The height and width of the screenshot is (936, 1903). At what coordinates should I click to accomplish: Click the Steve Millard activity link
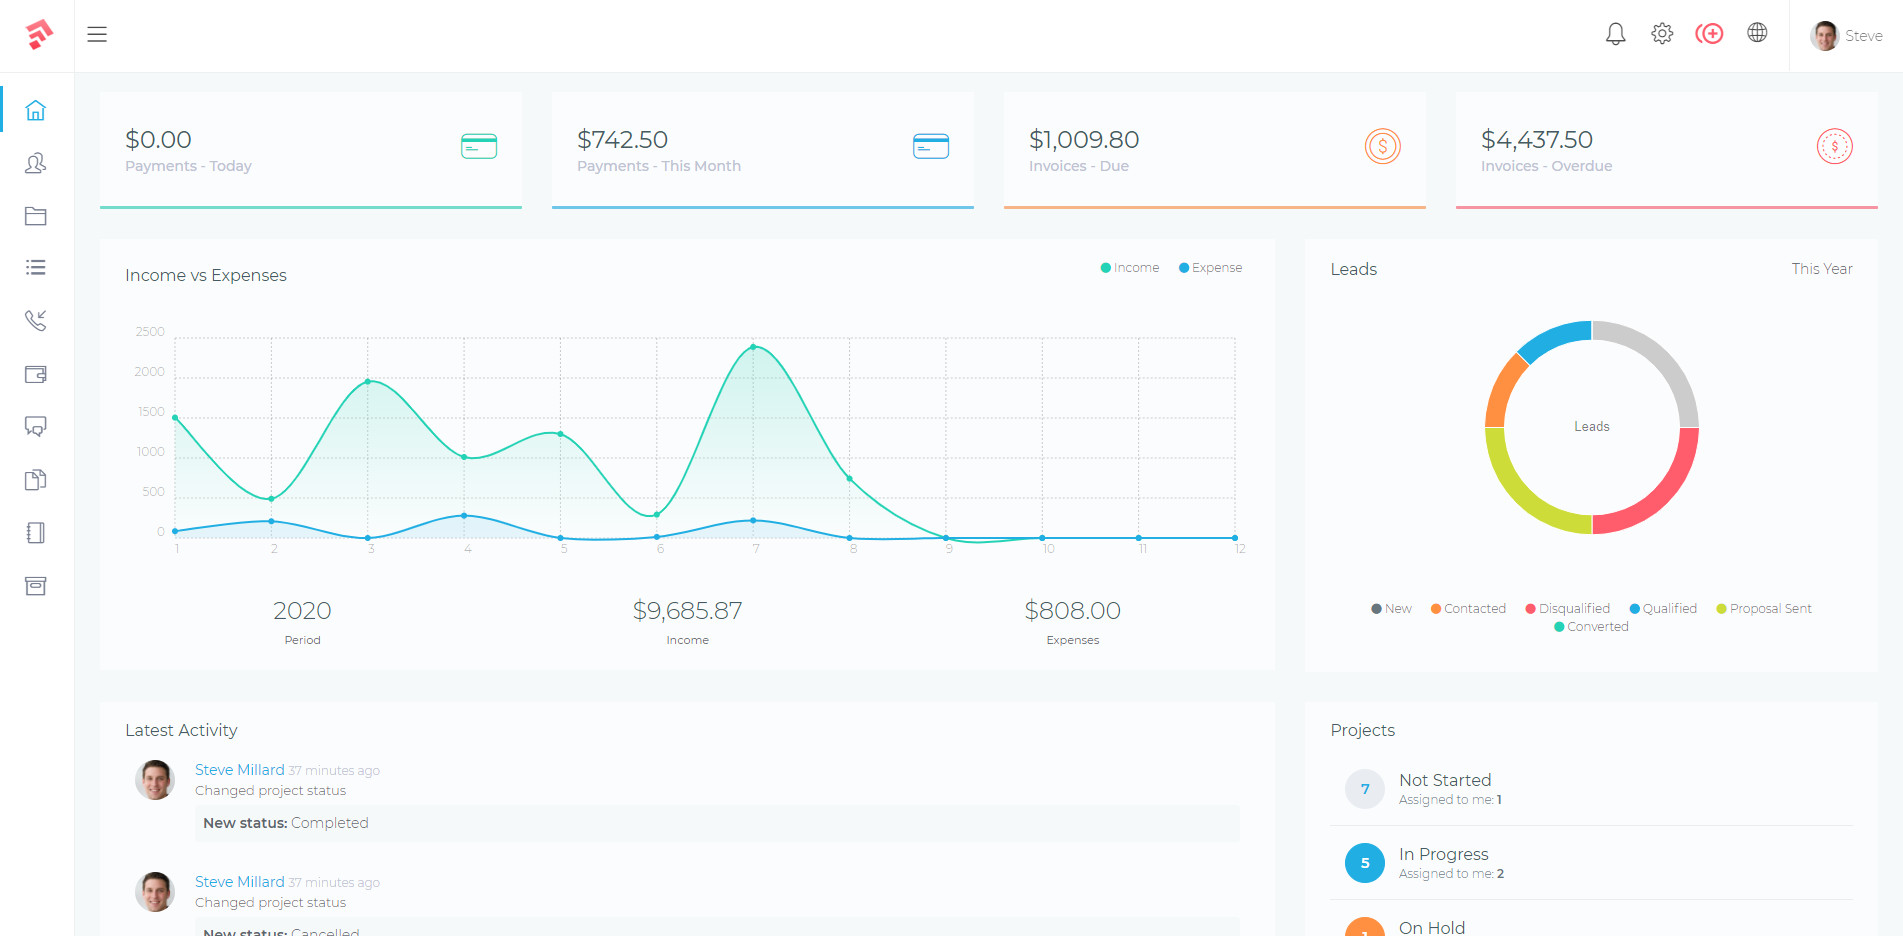pos(240,769)
